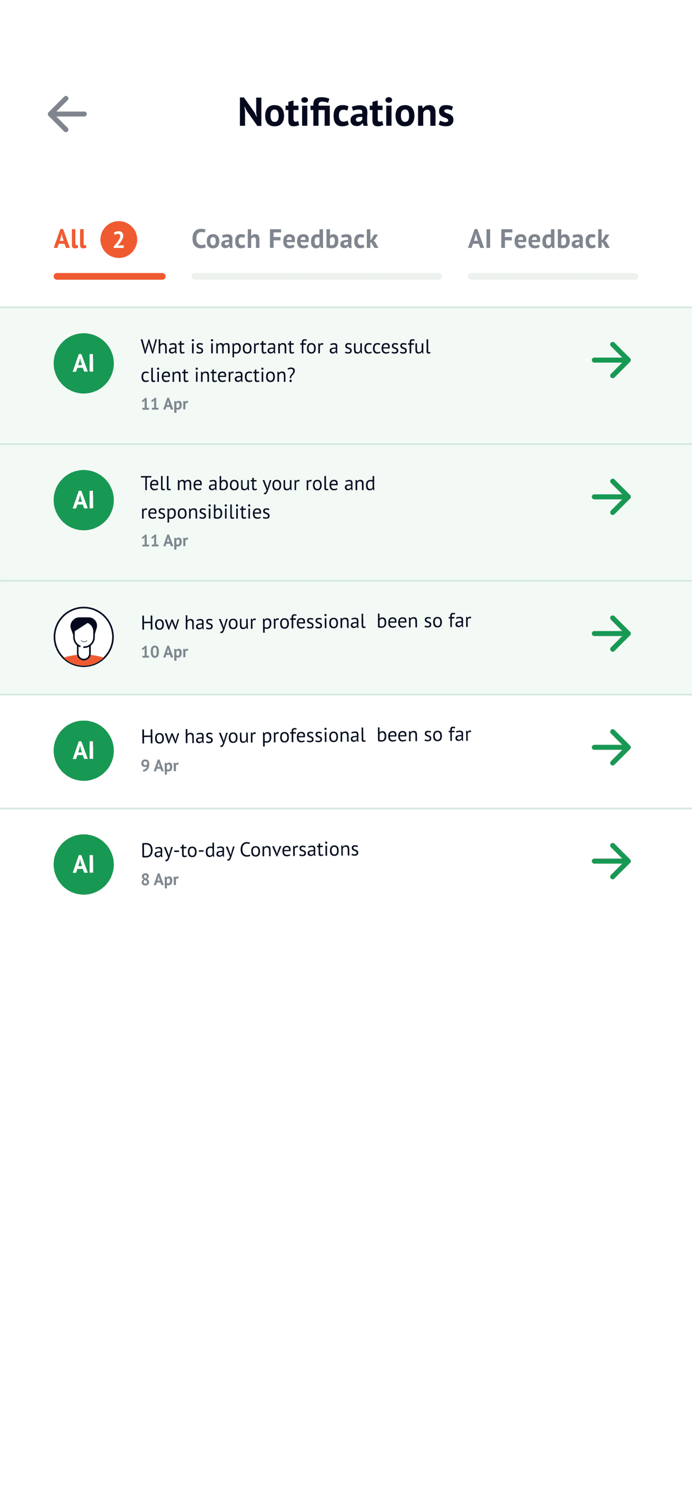This screenshot has height=1500, width=692.
Task: Click the question about successful client interaction
Action: (286, 358)
